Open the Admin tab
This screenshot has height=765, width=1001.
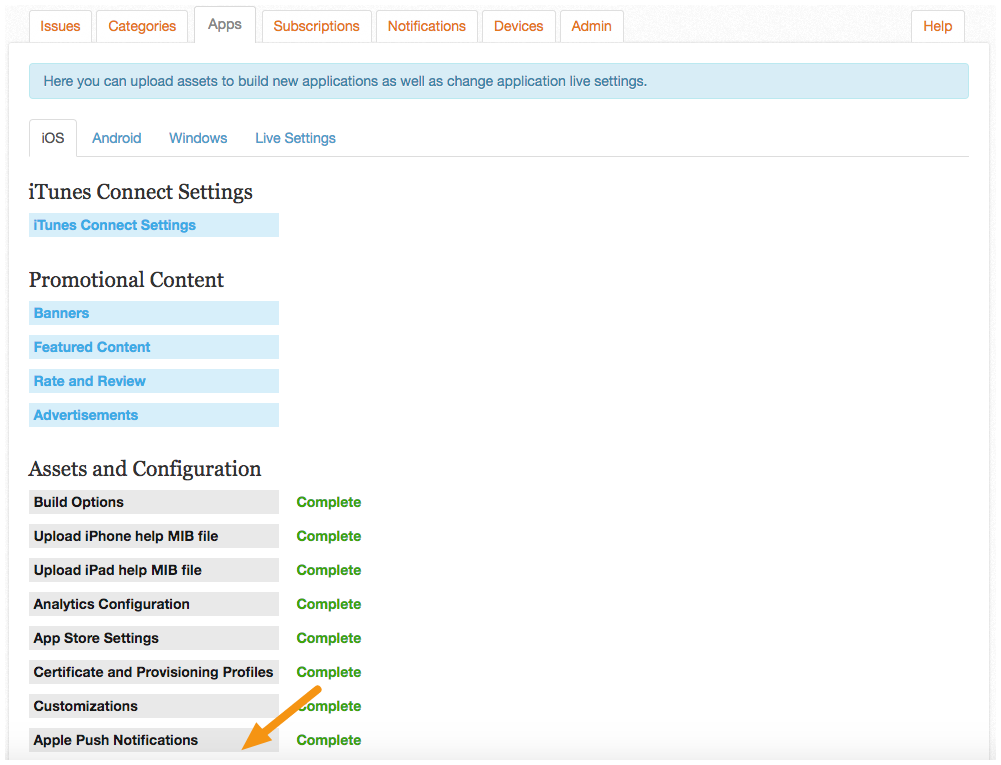pos(591,26)
